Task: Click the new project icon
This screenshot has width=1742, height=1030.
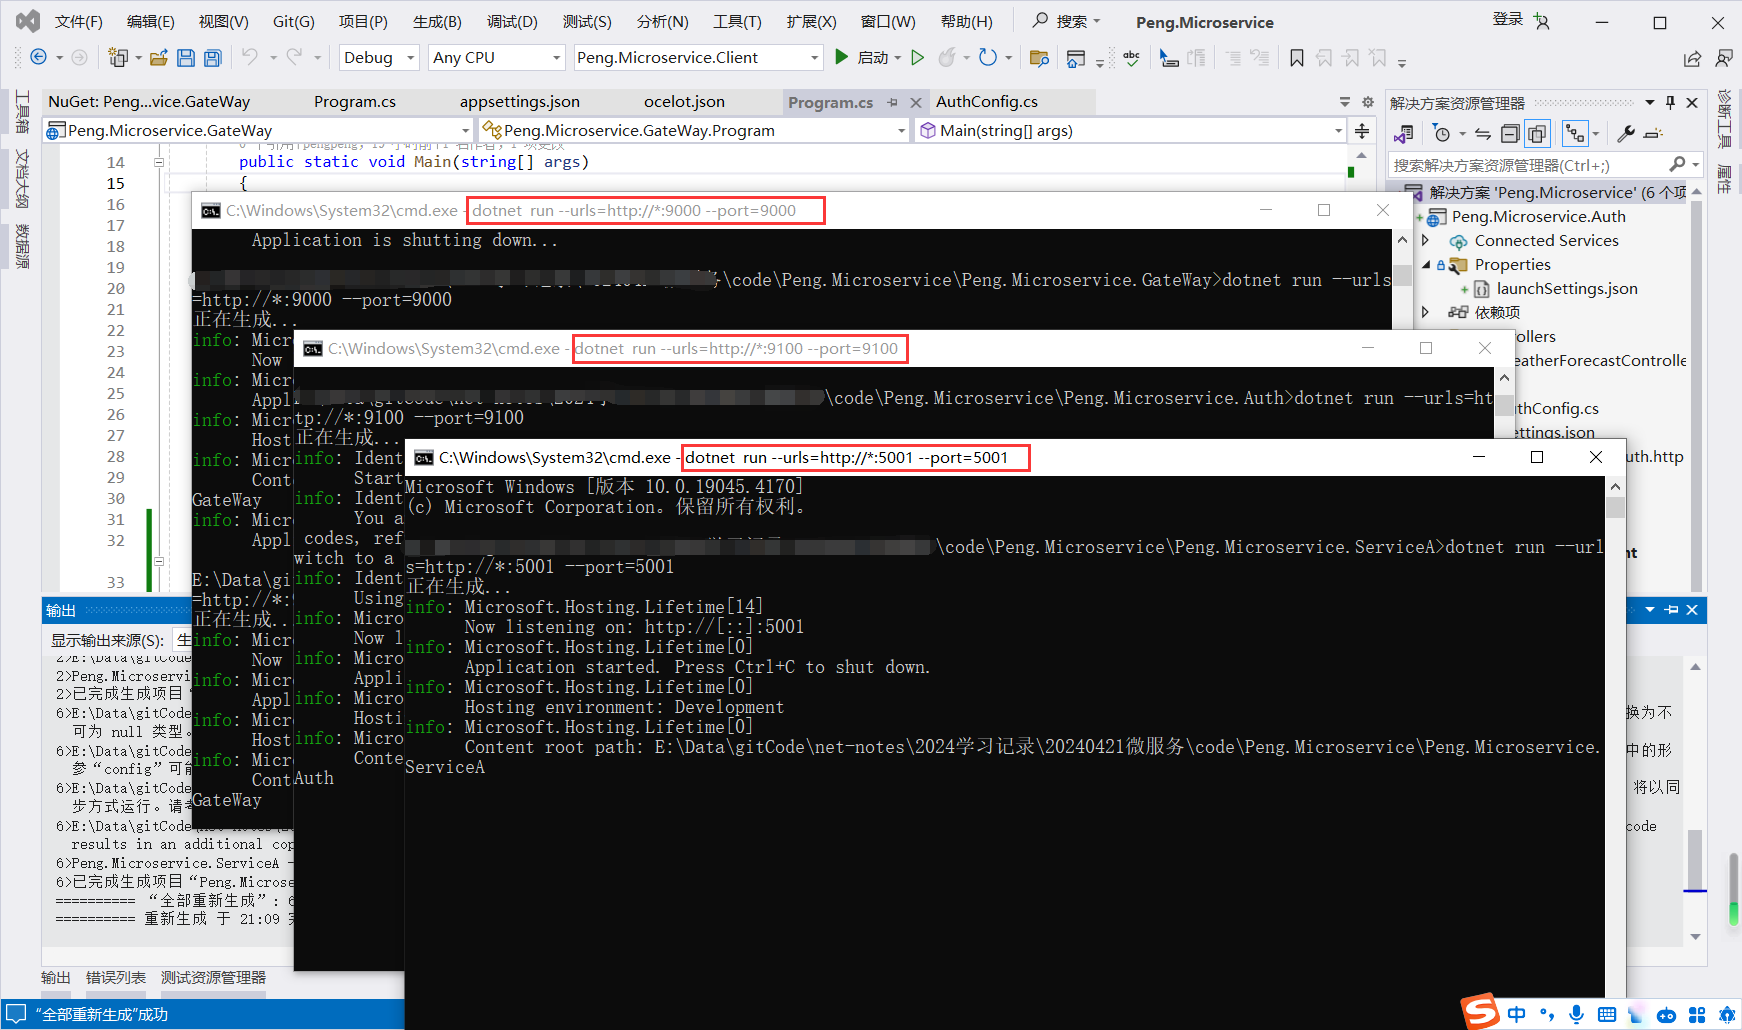Action: point(118,57)
